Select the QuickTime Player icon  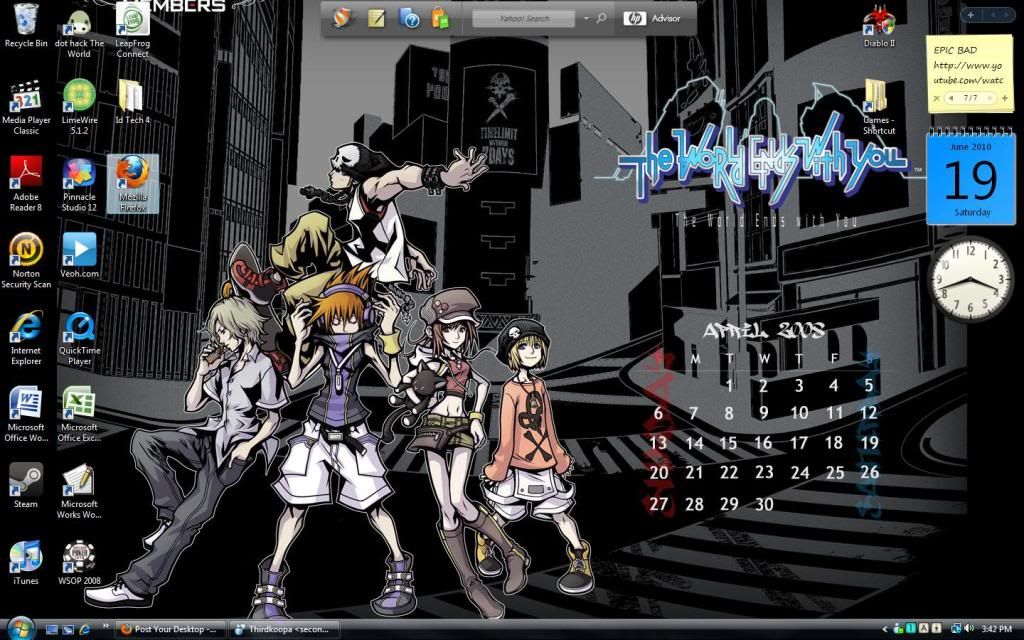[x=79, y=338]
